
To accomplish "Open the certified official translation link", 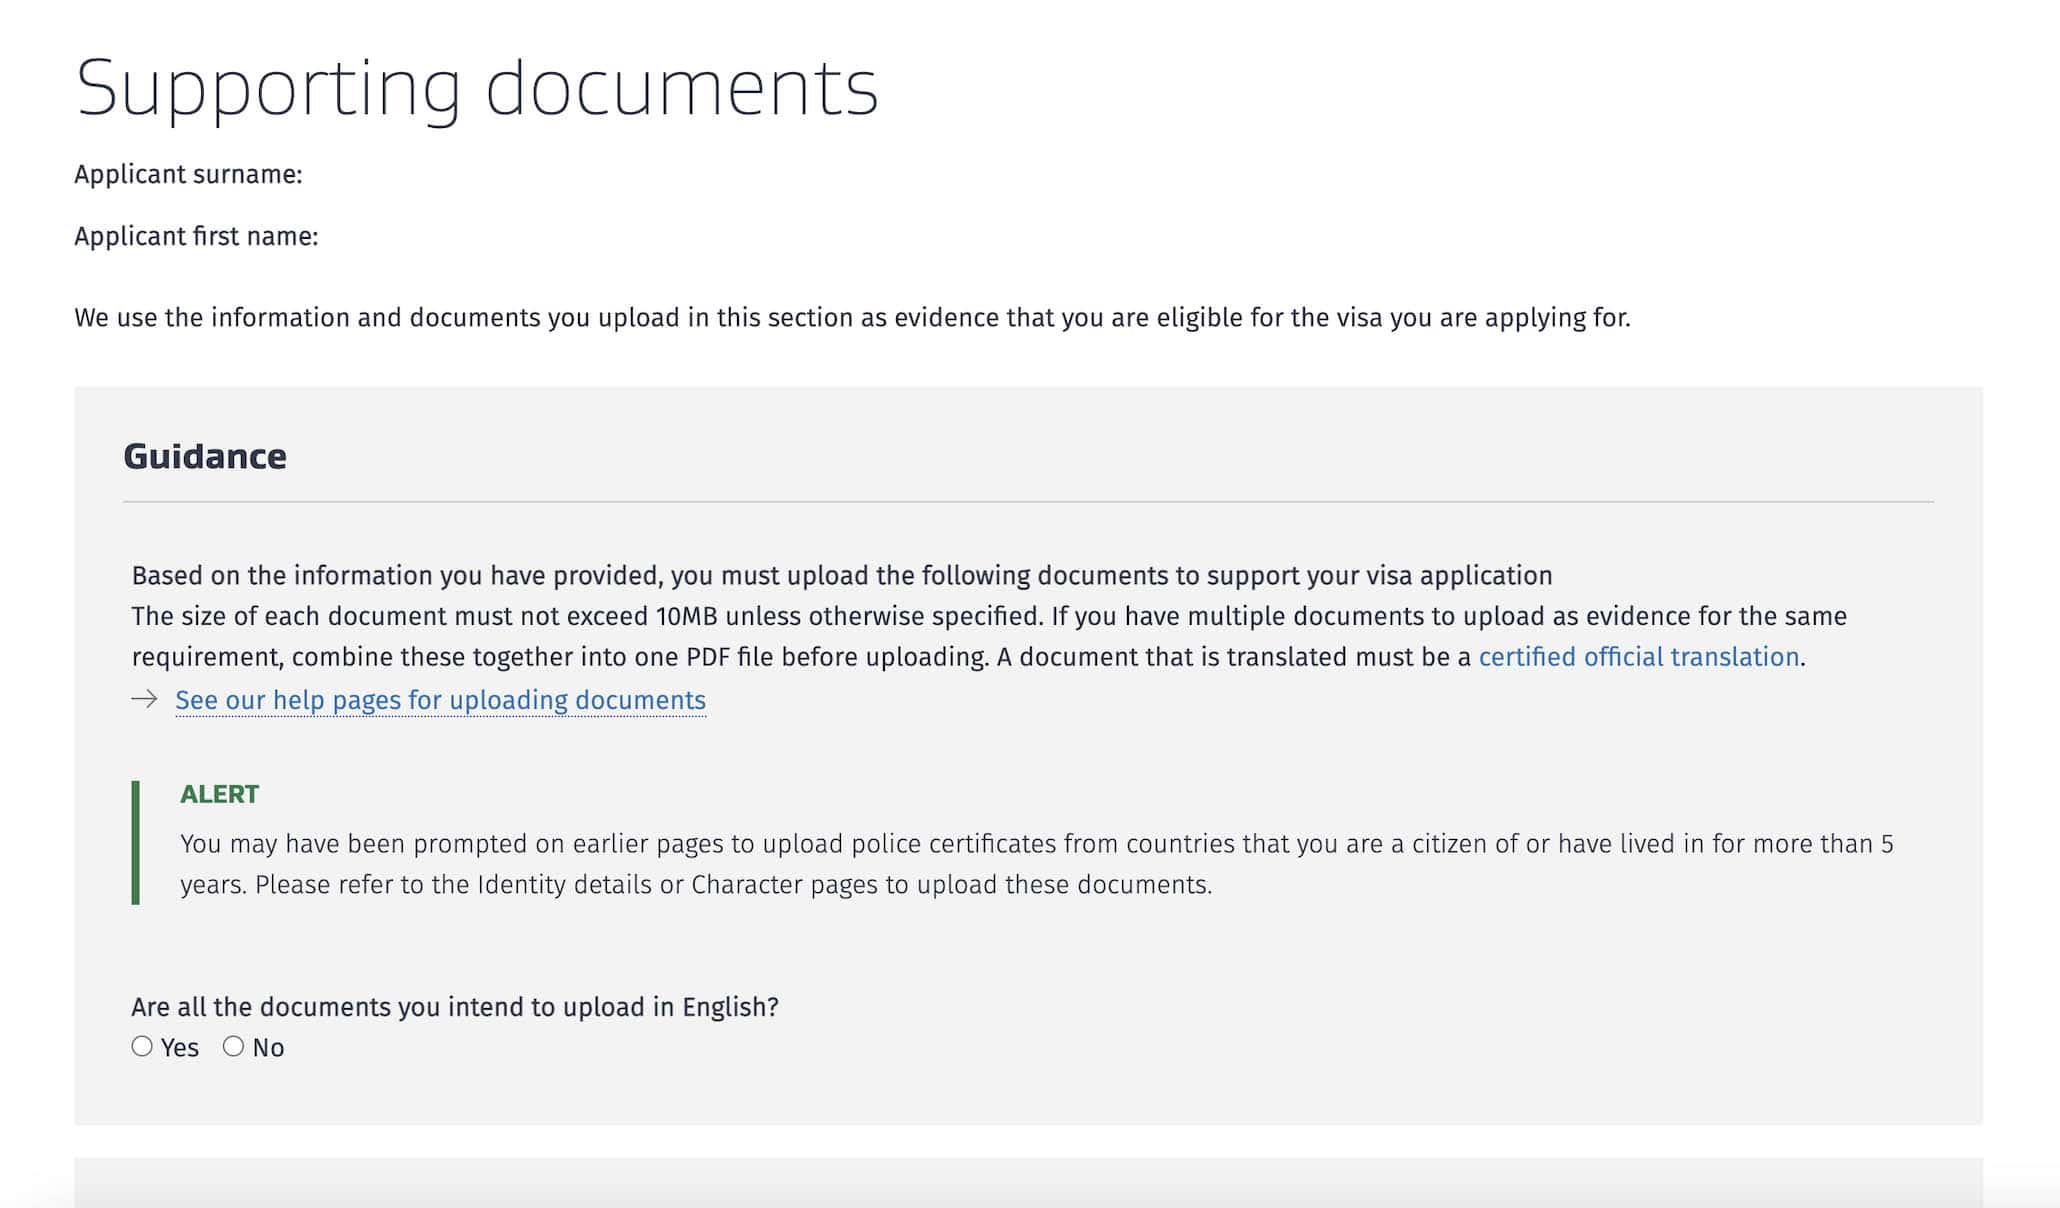I will tap(1637, 657).
